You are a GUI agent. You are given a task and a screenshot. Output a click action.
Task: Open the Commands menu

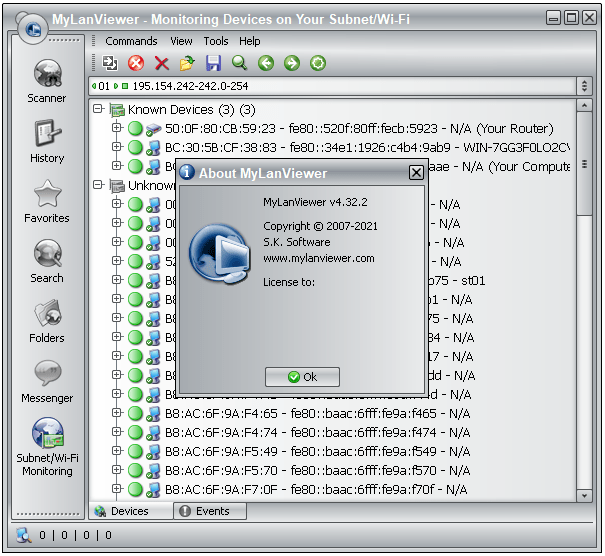click(x=131, y=41)
